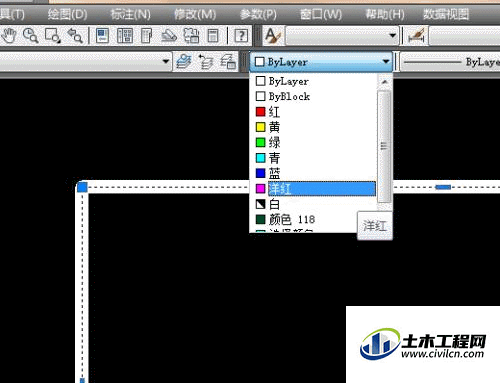
Task: Choose ByLayer in the color list
Action: pyautogui.click(x=313, y=81)
